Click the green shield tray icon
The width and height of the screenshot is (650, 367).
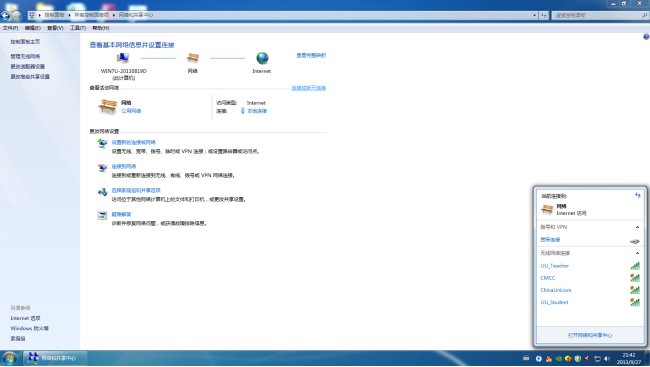(578, 359)
